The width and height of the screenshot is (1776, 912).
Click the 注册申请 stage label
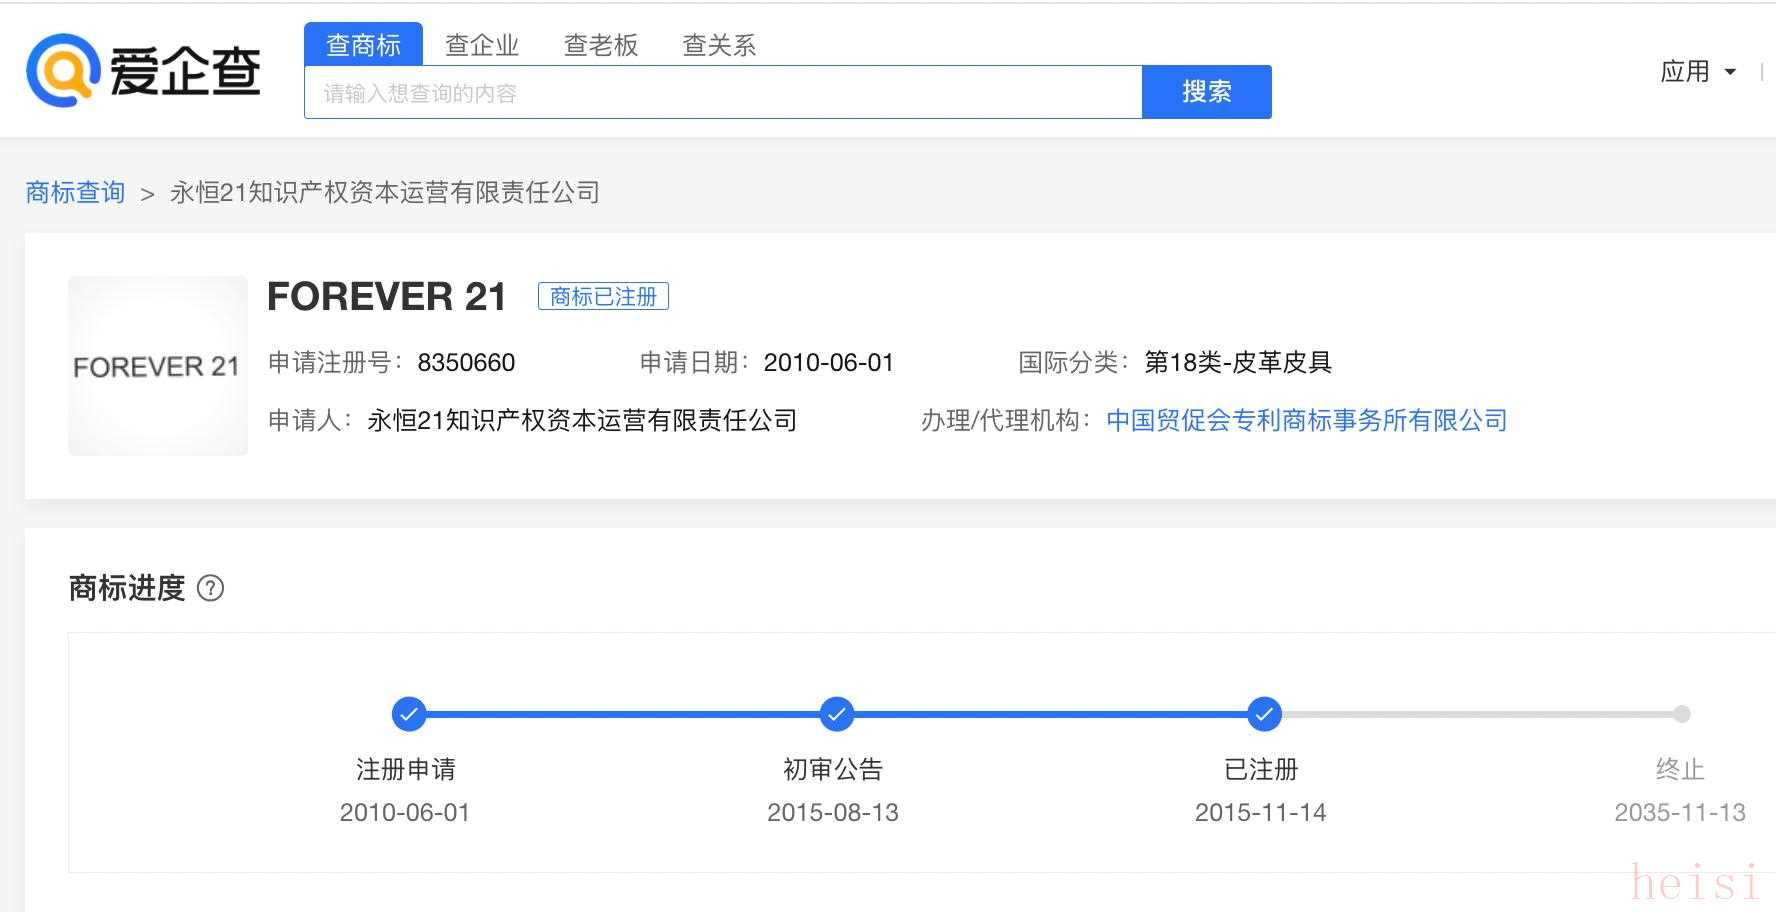click(406, 769)
